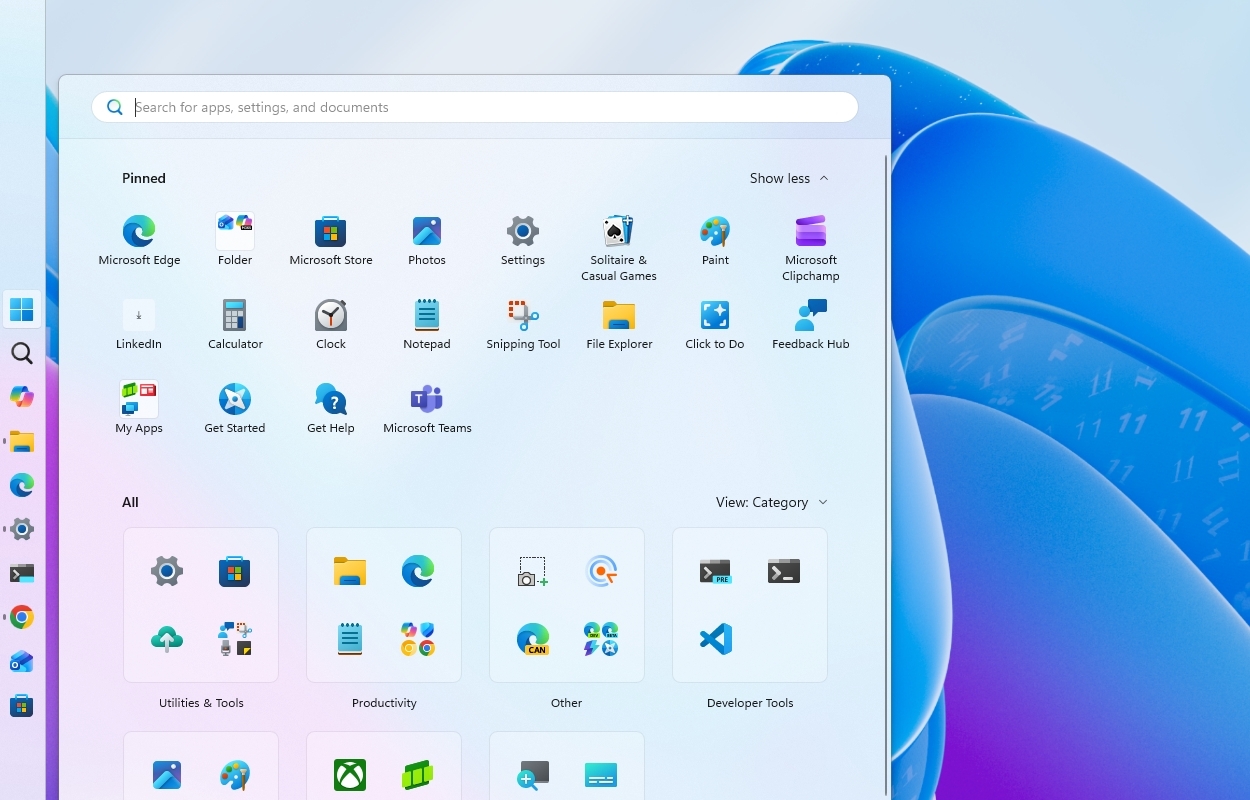Open Outlook from the taskbar
This screenshot has height=800, width=1250.
(x=22, y=661)
